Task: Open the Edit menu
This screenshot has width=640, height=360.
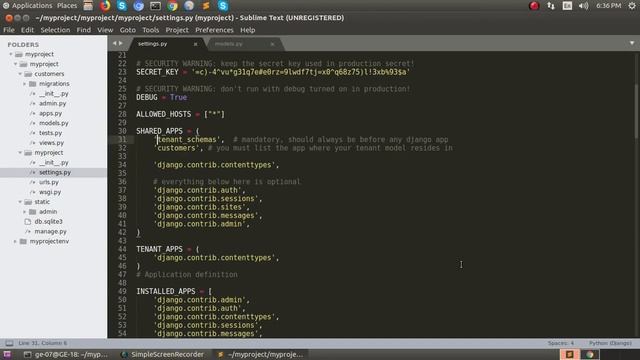Action: (27, 30)
